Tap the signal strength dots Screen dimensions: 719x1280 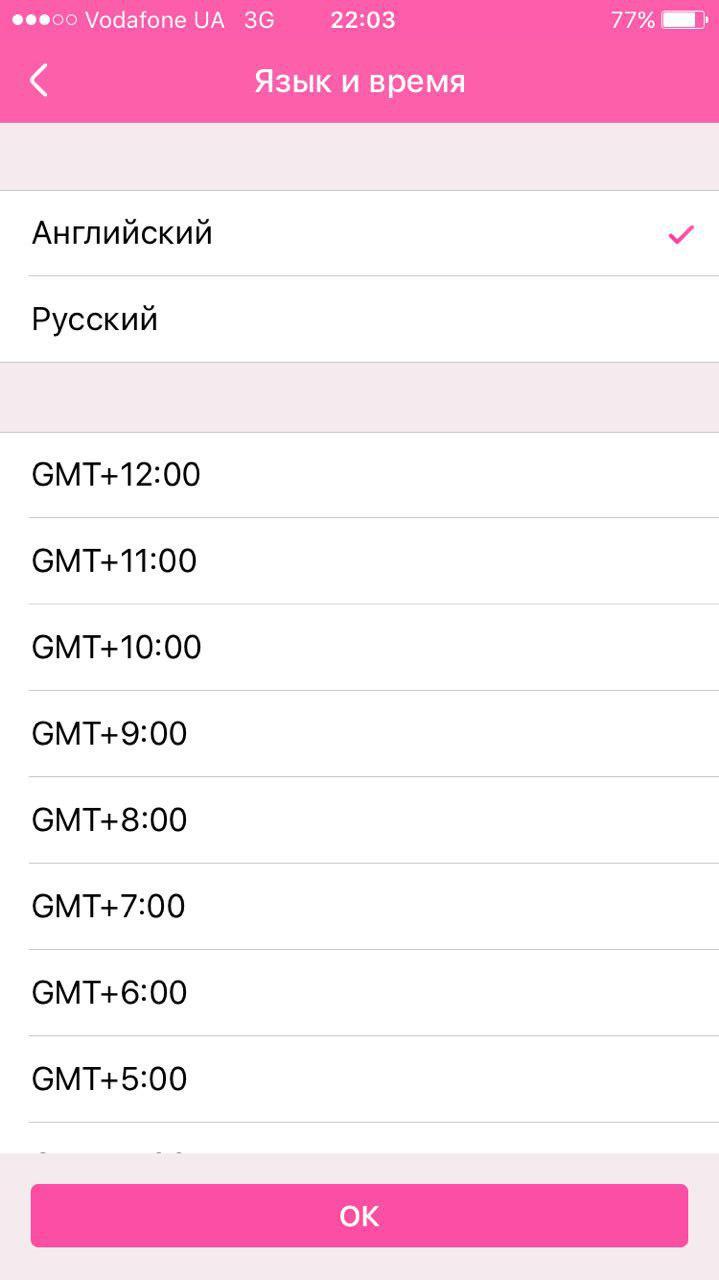[x=43, y=20]
